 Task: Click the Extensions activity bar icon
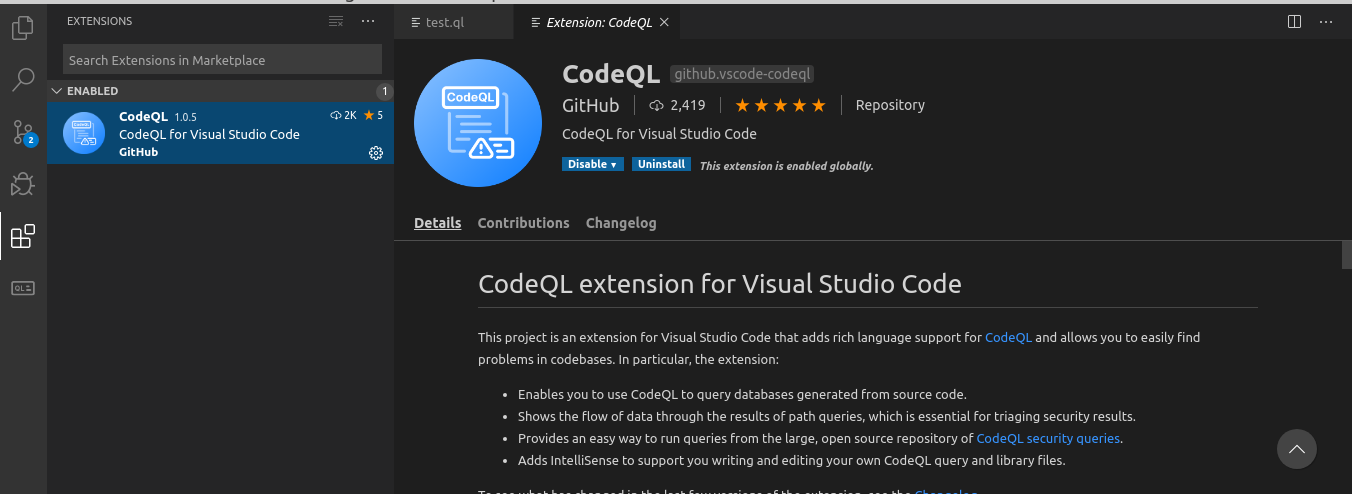click(x=22, y=237)
